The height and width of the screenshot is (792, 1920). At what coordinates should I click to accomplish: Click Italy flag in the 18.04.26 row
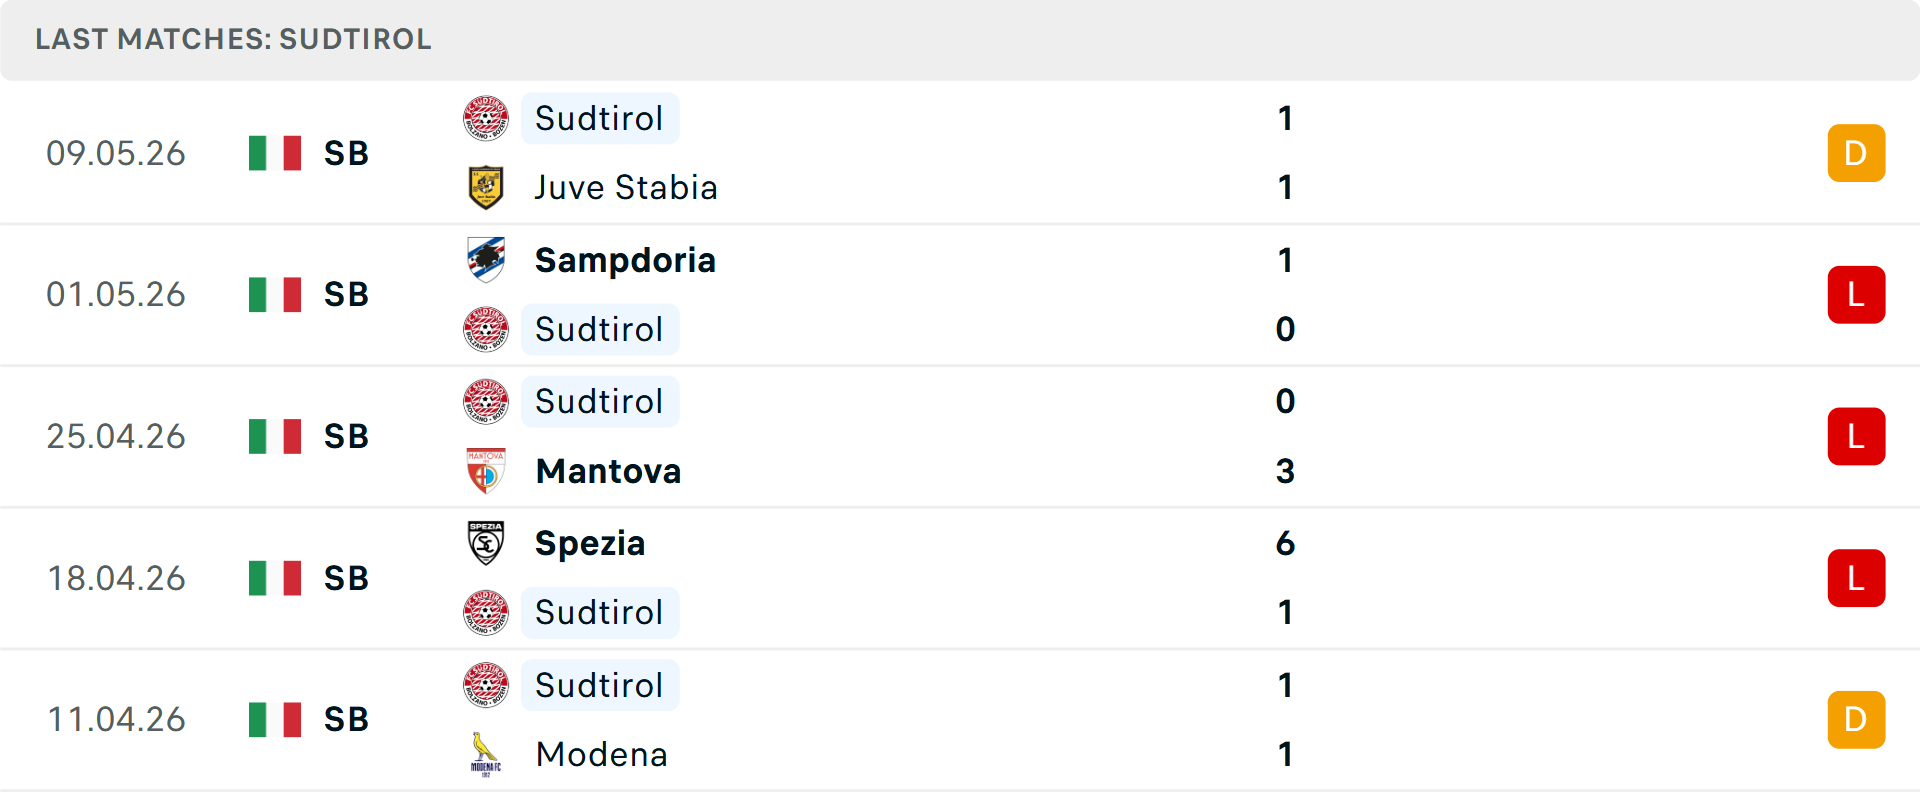click(275, 578)
